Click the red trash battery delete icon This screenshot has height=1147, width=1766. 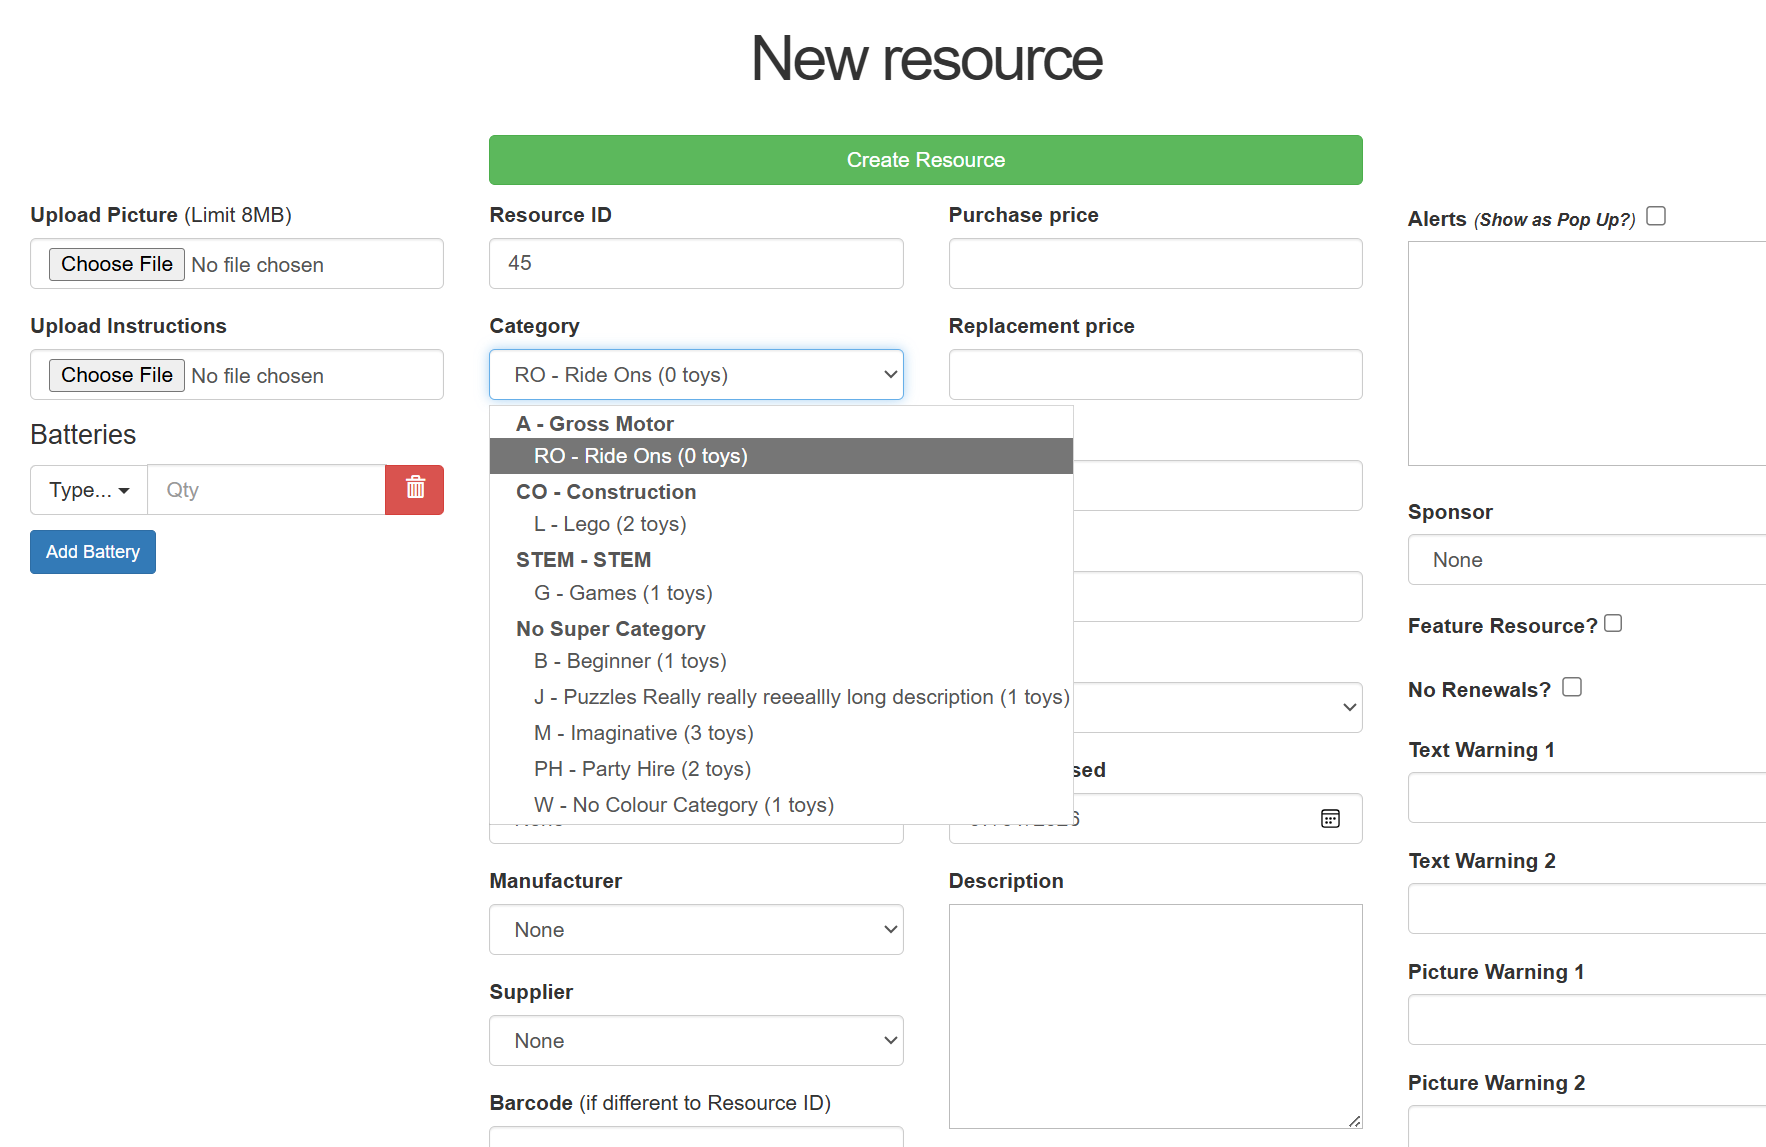pos(415,489)
